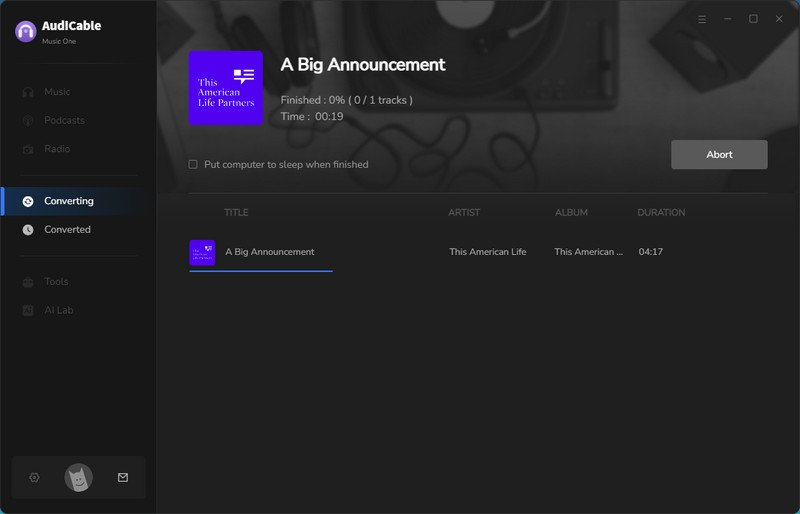Click the clock icon beside Converted
Screen dimensions: 800x514
pos(28,230)
